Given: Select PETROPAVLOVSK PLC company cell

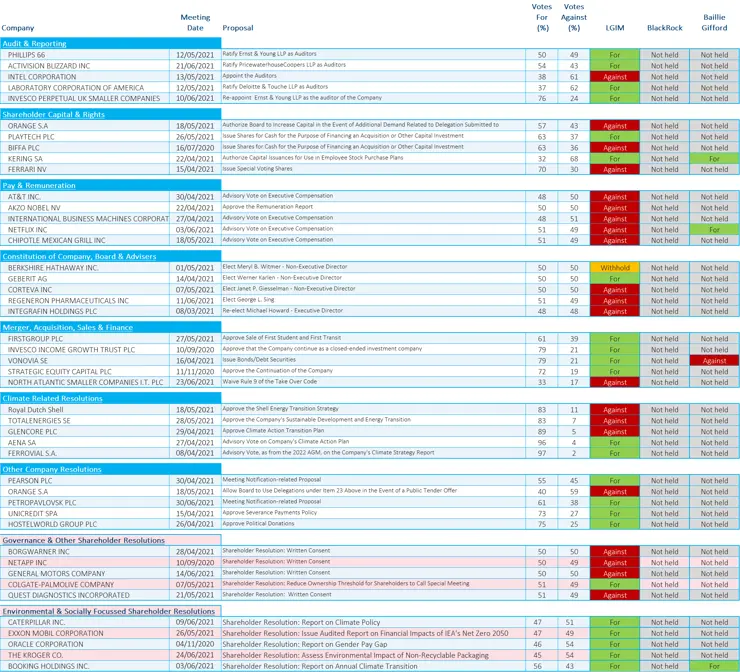Looking at the screenshot, I should point(85,502).
